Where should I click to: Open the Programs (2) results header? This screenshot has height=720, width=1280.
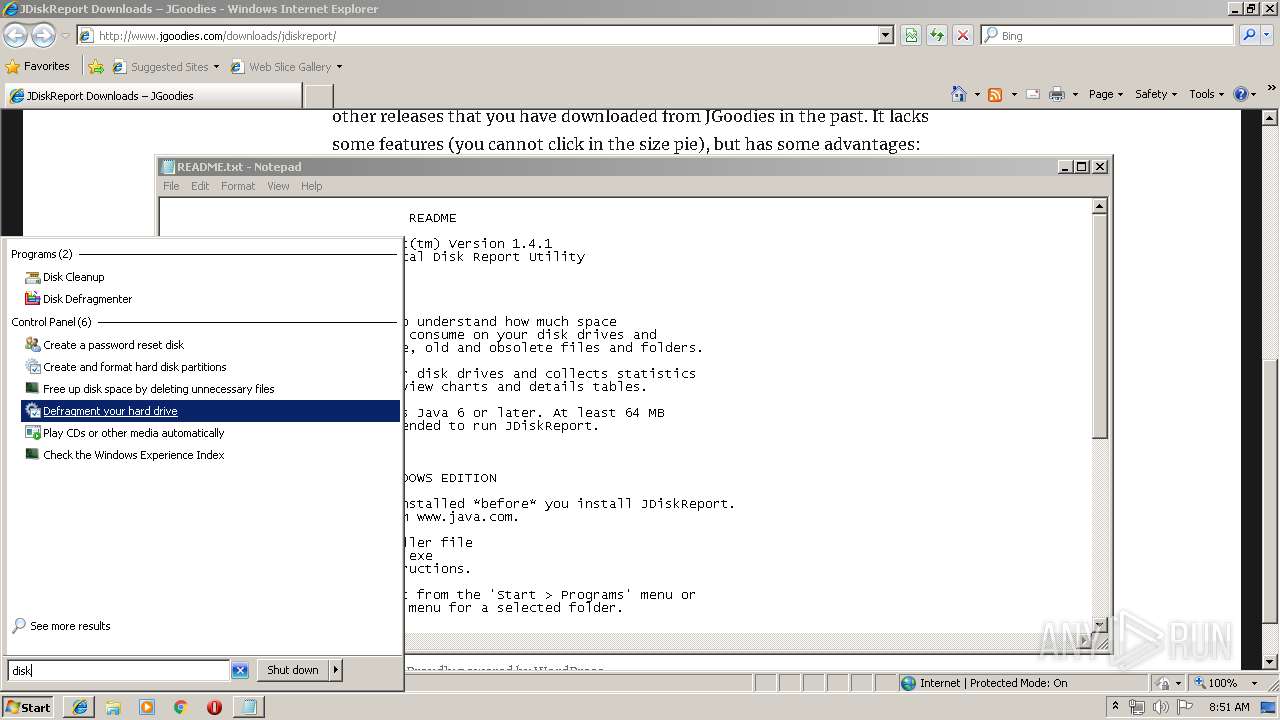(x=42, y=254)
